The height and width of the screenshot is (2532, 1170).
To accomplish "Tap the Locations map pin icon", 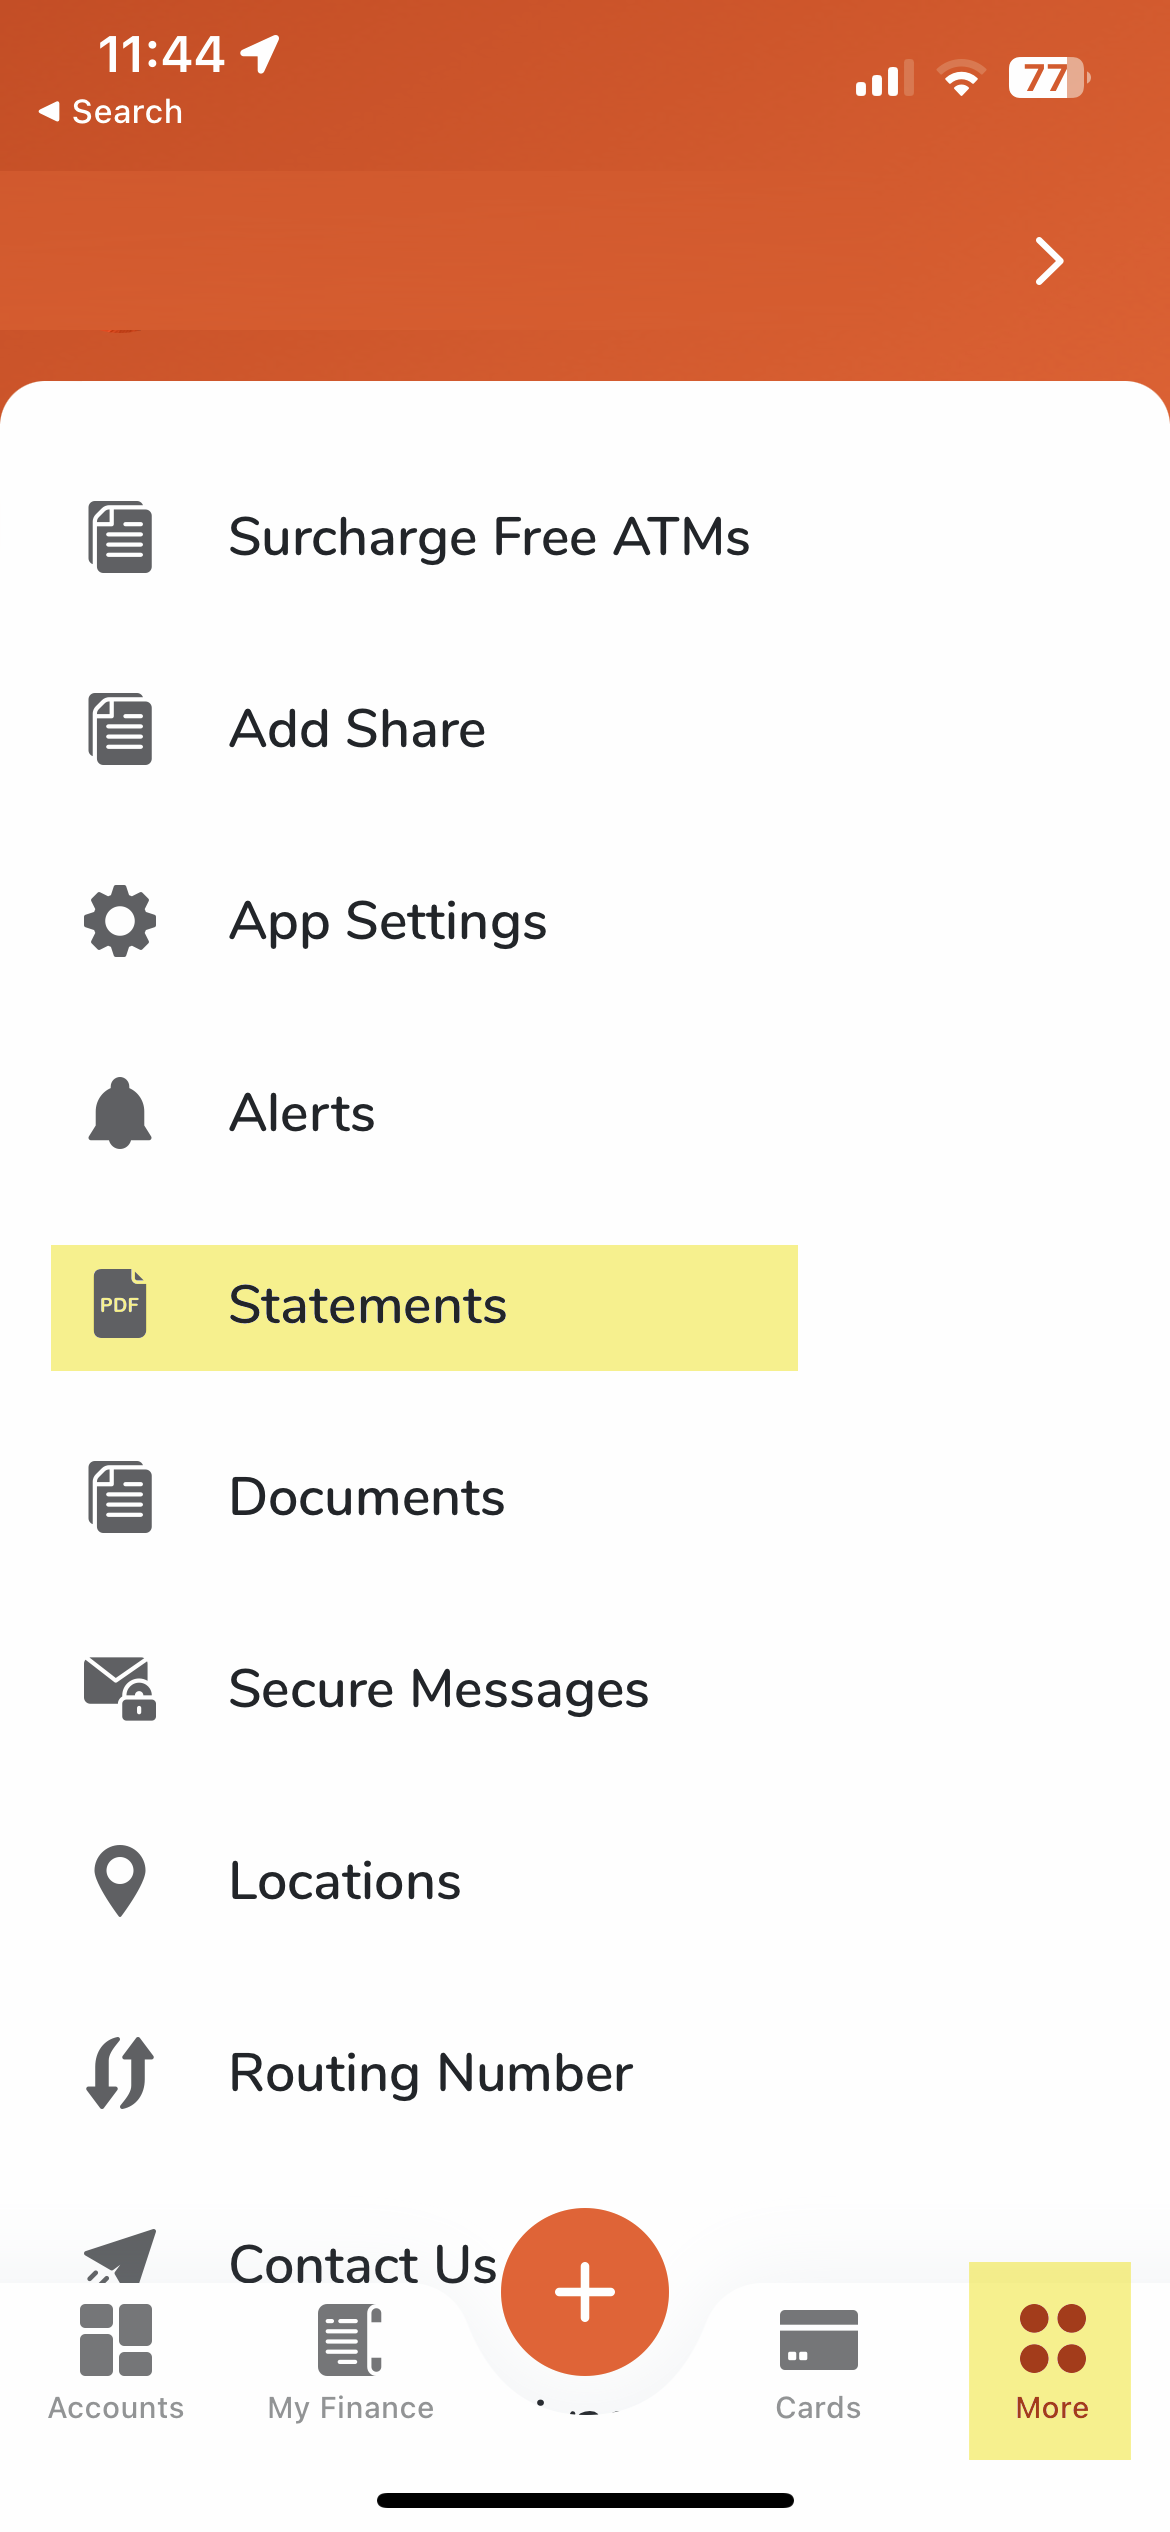I will pyautogui.click(x=120, y=1880).
